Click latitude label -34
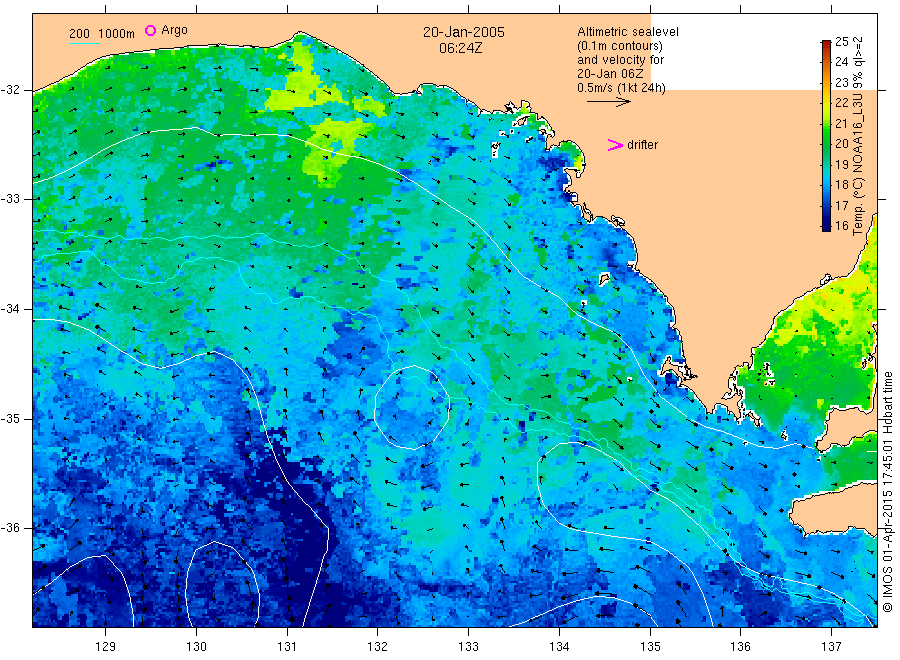The width and height of the screenshot is (900, 660). [10, 309]
